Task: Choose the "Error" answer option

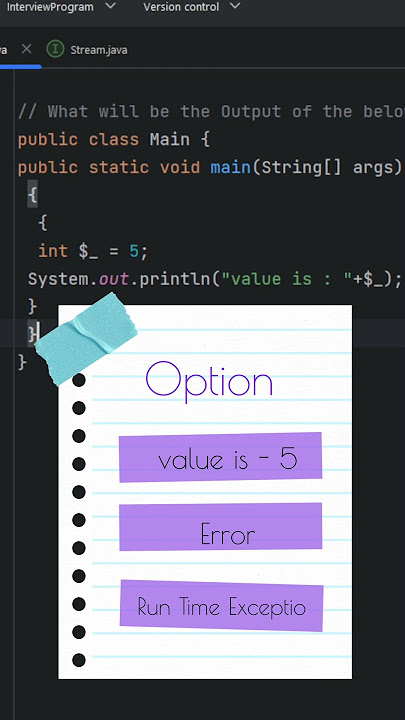Action: click(220, 527)
